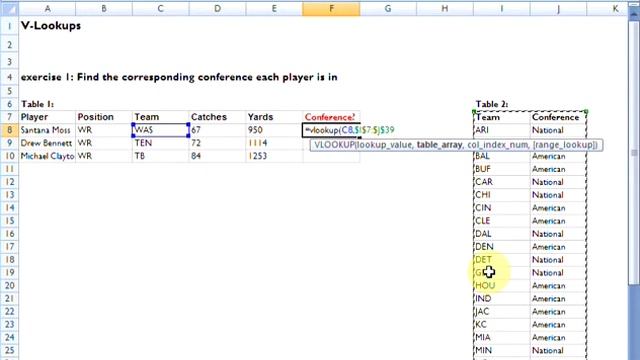640x360 pixels.
Task: Select the MIA team cell
Action: pyautogui.click(x=502, y=338)
